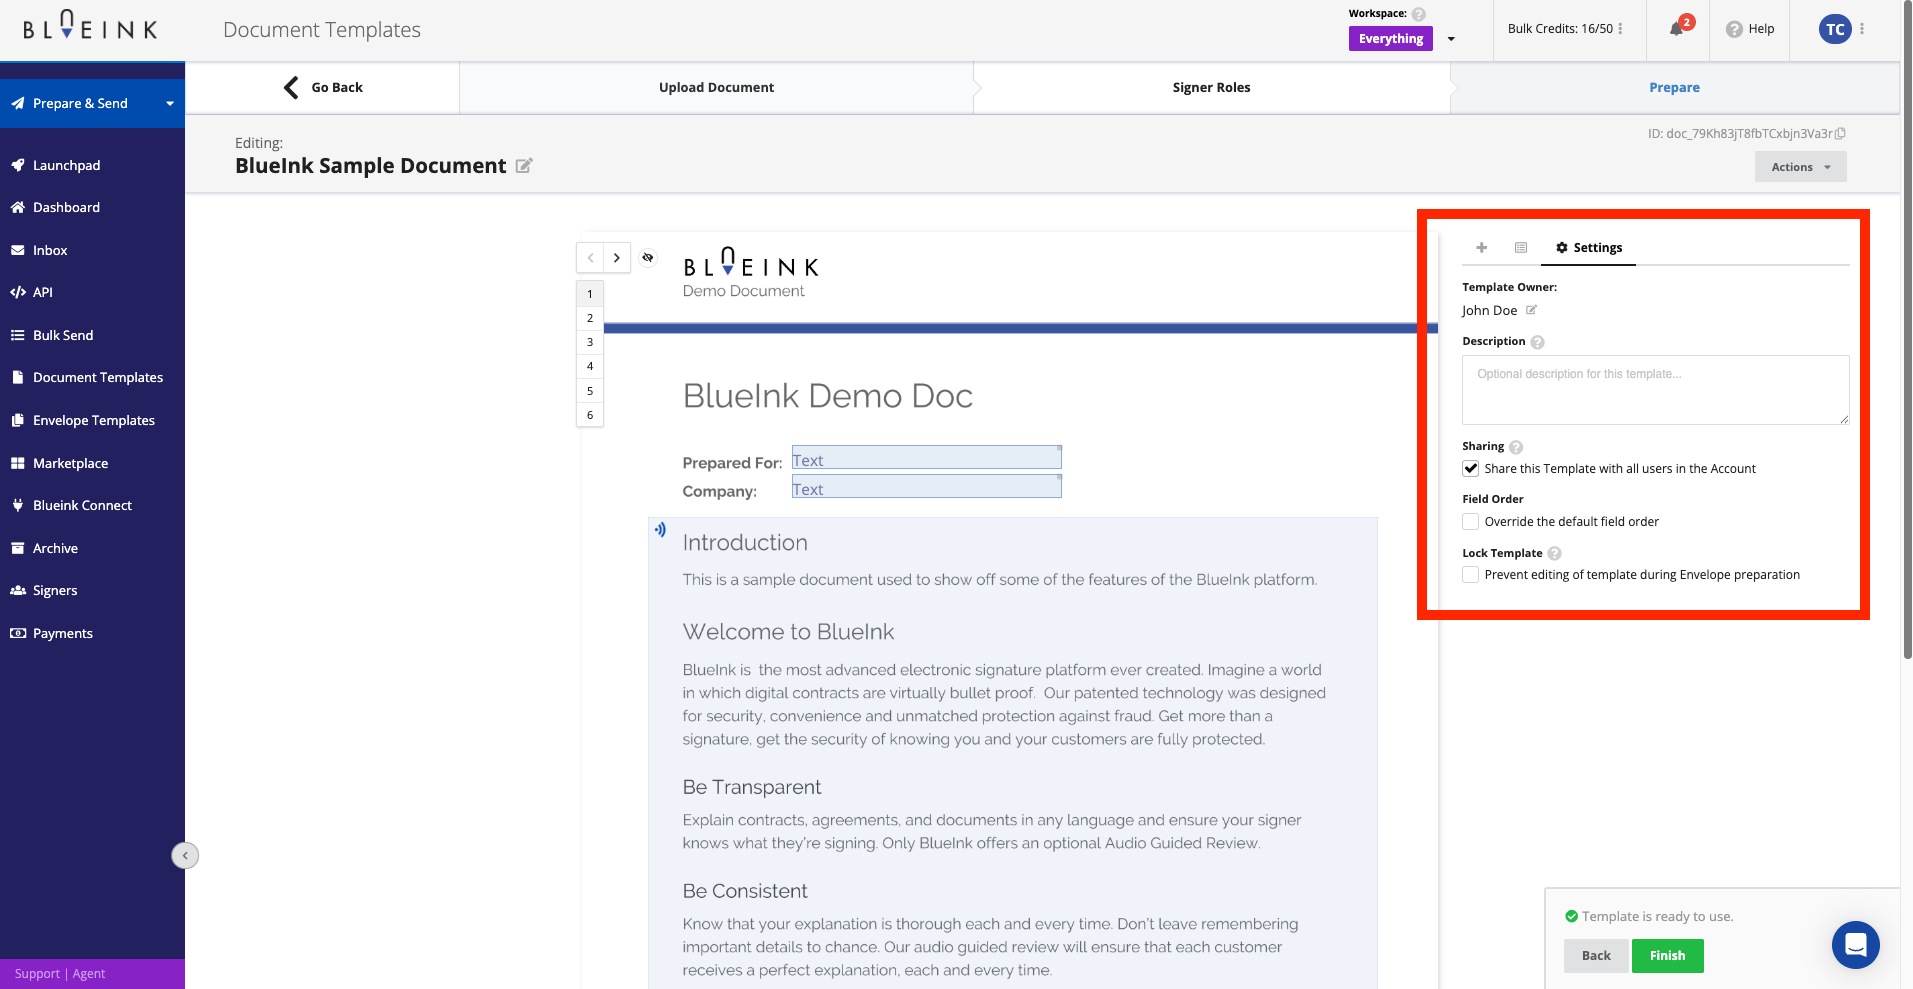Click Document Templates file icon
1913x989 pixels.
click(18, 377)
